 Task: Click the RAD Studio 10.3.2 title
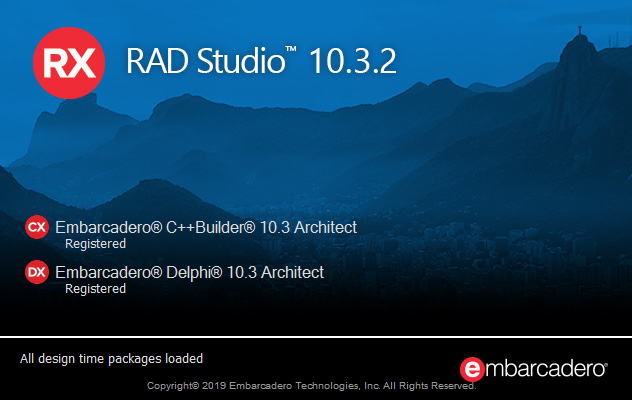[x=262, y=61]
